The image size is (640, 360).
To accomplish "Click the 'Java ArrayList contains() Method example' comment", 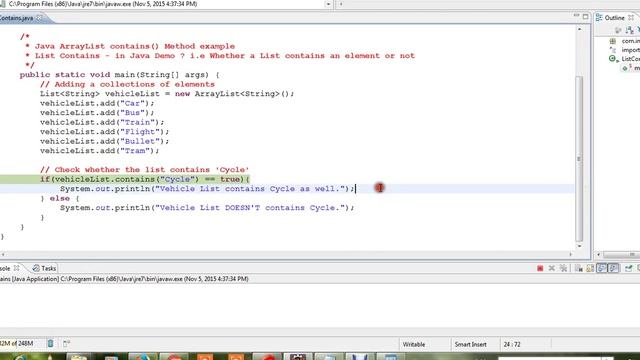I will (x=130, y=46).
